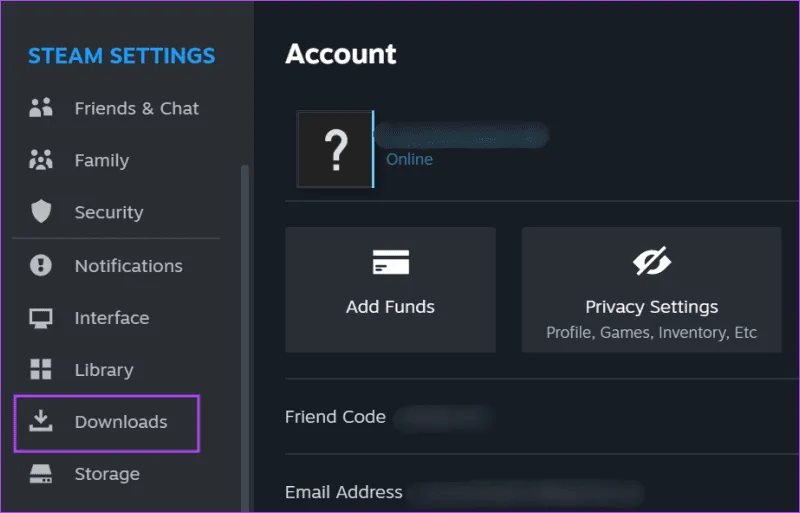Click the Security shield icon
The height and width of the screenshot is (513, 800).
41,212
